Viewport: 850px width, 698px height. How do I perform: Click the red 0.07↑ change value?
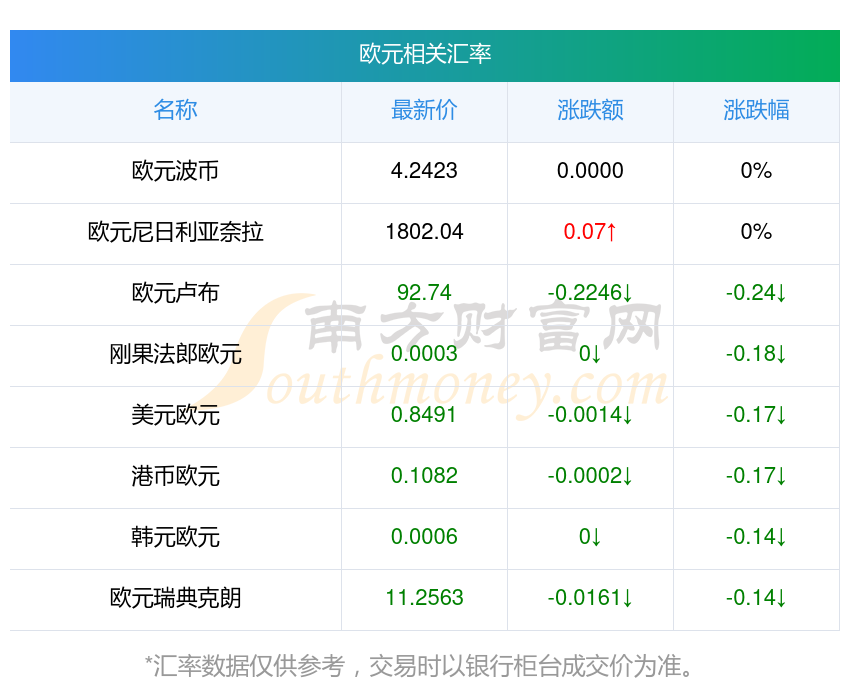(590, 232)
